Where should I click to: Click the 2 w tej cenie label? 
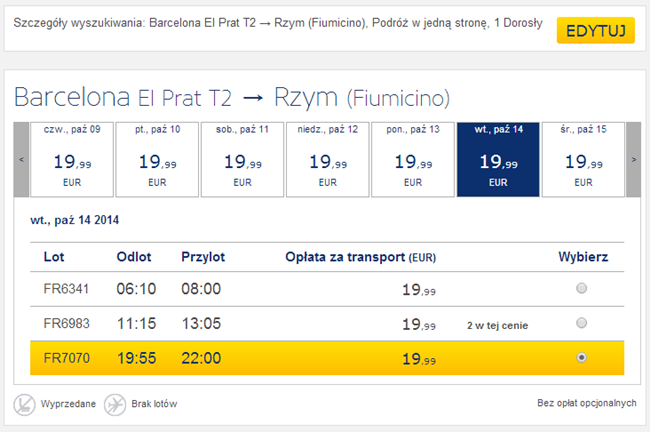point(497,325)
